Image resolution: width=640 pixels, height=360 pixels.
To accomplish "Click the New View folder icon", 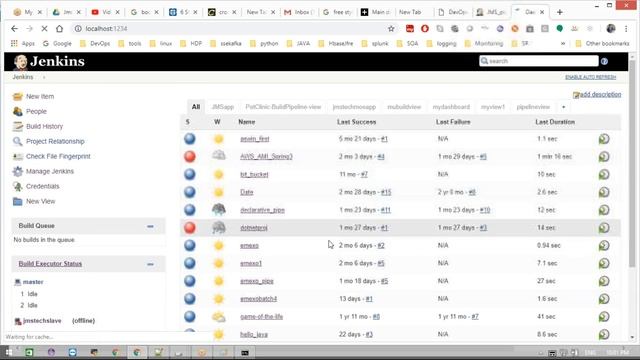I will point(18,201).
